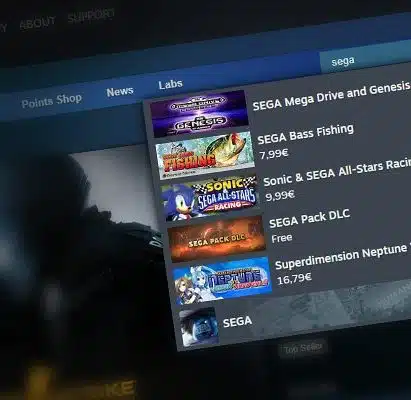Go to the SEGA publisher page label
This screenshot has width=411, height=400.
pos(237,322)
